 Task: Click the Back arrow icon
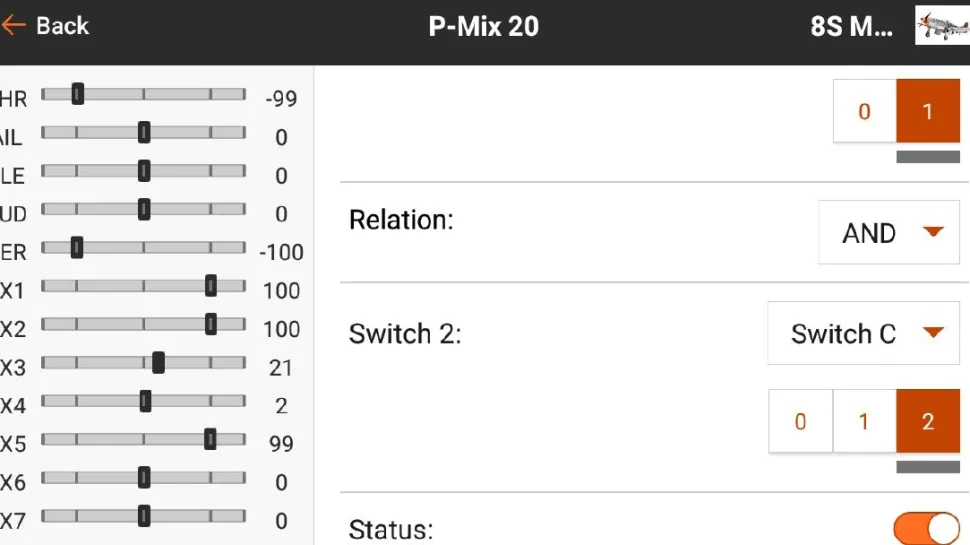click(13, 26)
